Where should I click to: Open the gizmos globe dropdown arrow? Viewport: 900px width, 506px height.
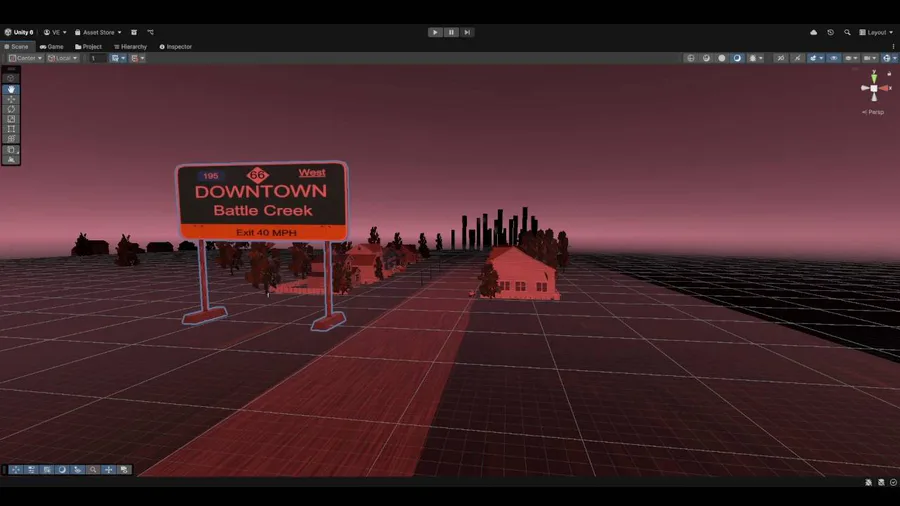895,58
